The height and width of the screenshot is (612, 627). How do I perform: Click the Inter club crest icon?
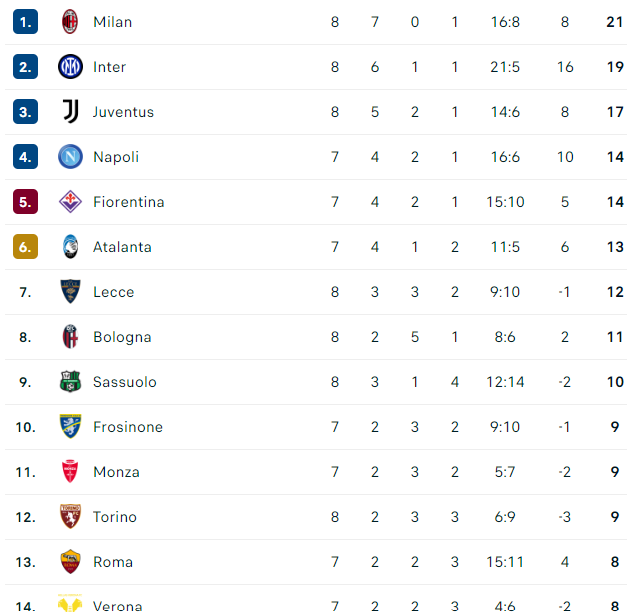click(70, 67)
